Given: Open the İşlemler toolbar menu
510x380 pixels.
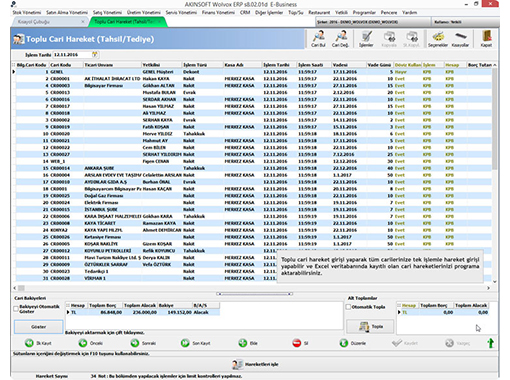Looking at the screenshot, I should (x=366, y=39).
